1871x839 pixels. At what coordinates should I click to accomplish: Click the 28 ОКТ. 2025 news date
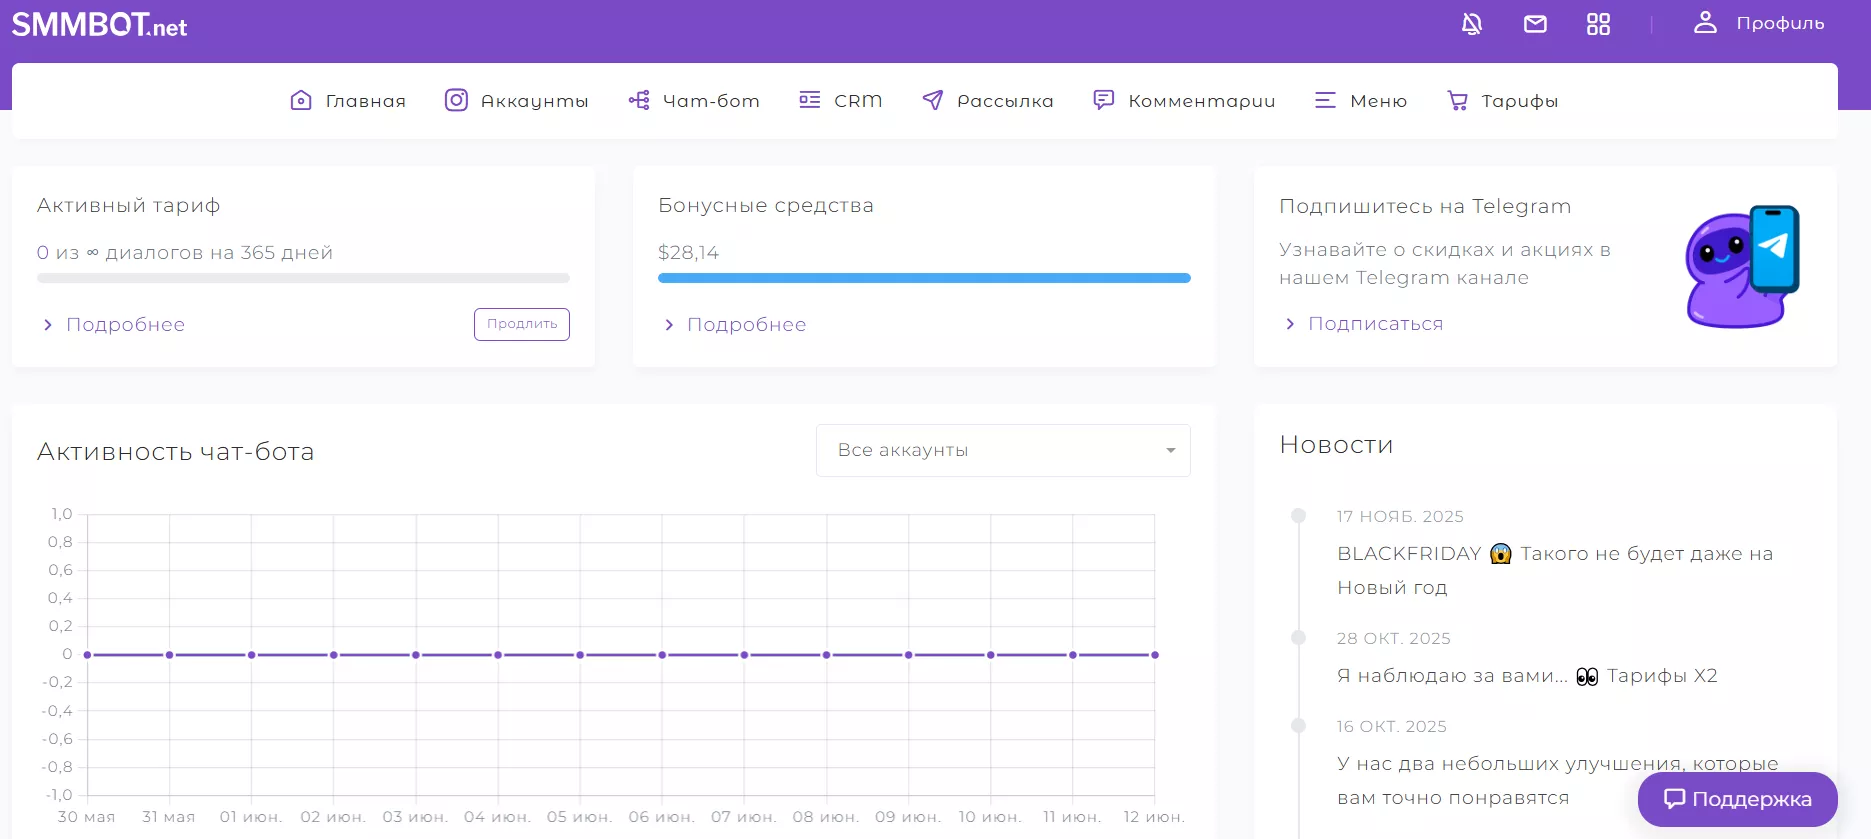(x=1394, y=639)
